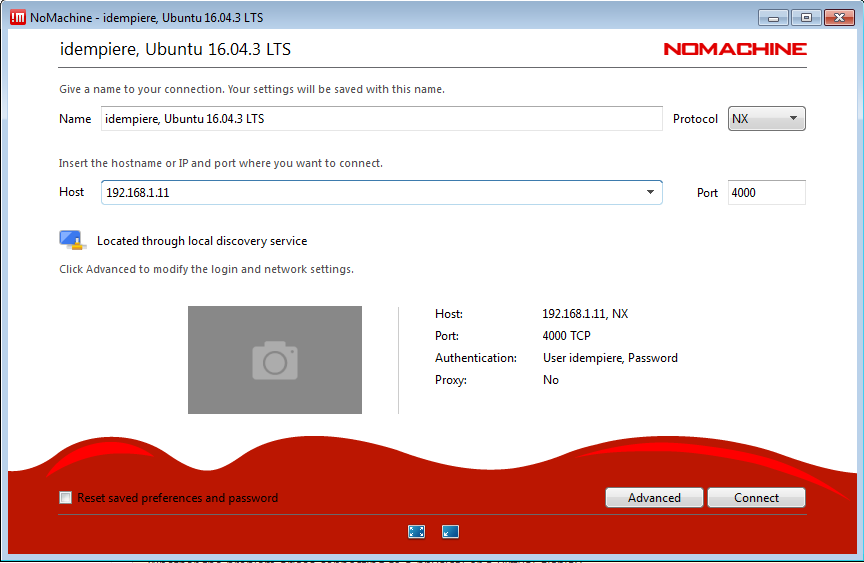Maximize the NoMachine window

click(x=806, y=18)
